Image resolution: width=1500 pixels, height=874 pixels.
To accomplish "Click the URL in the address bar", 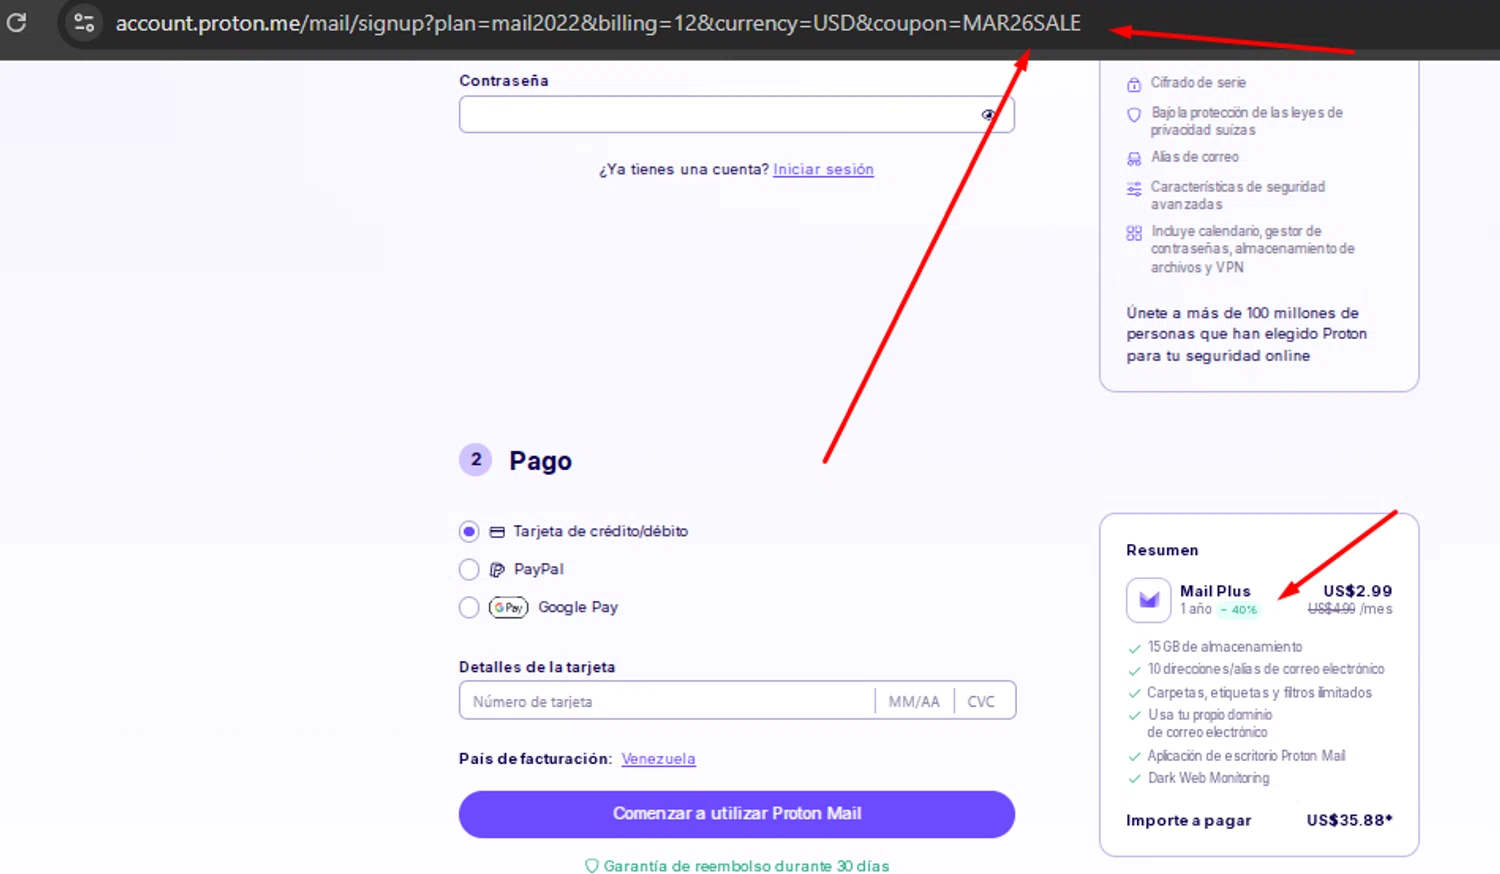I will pos(598,23).
